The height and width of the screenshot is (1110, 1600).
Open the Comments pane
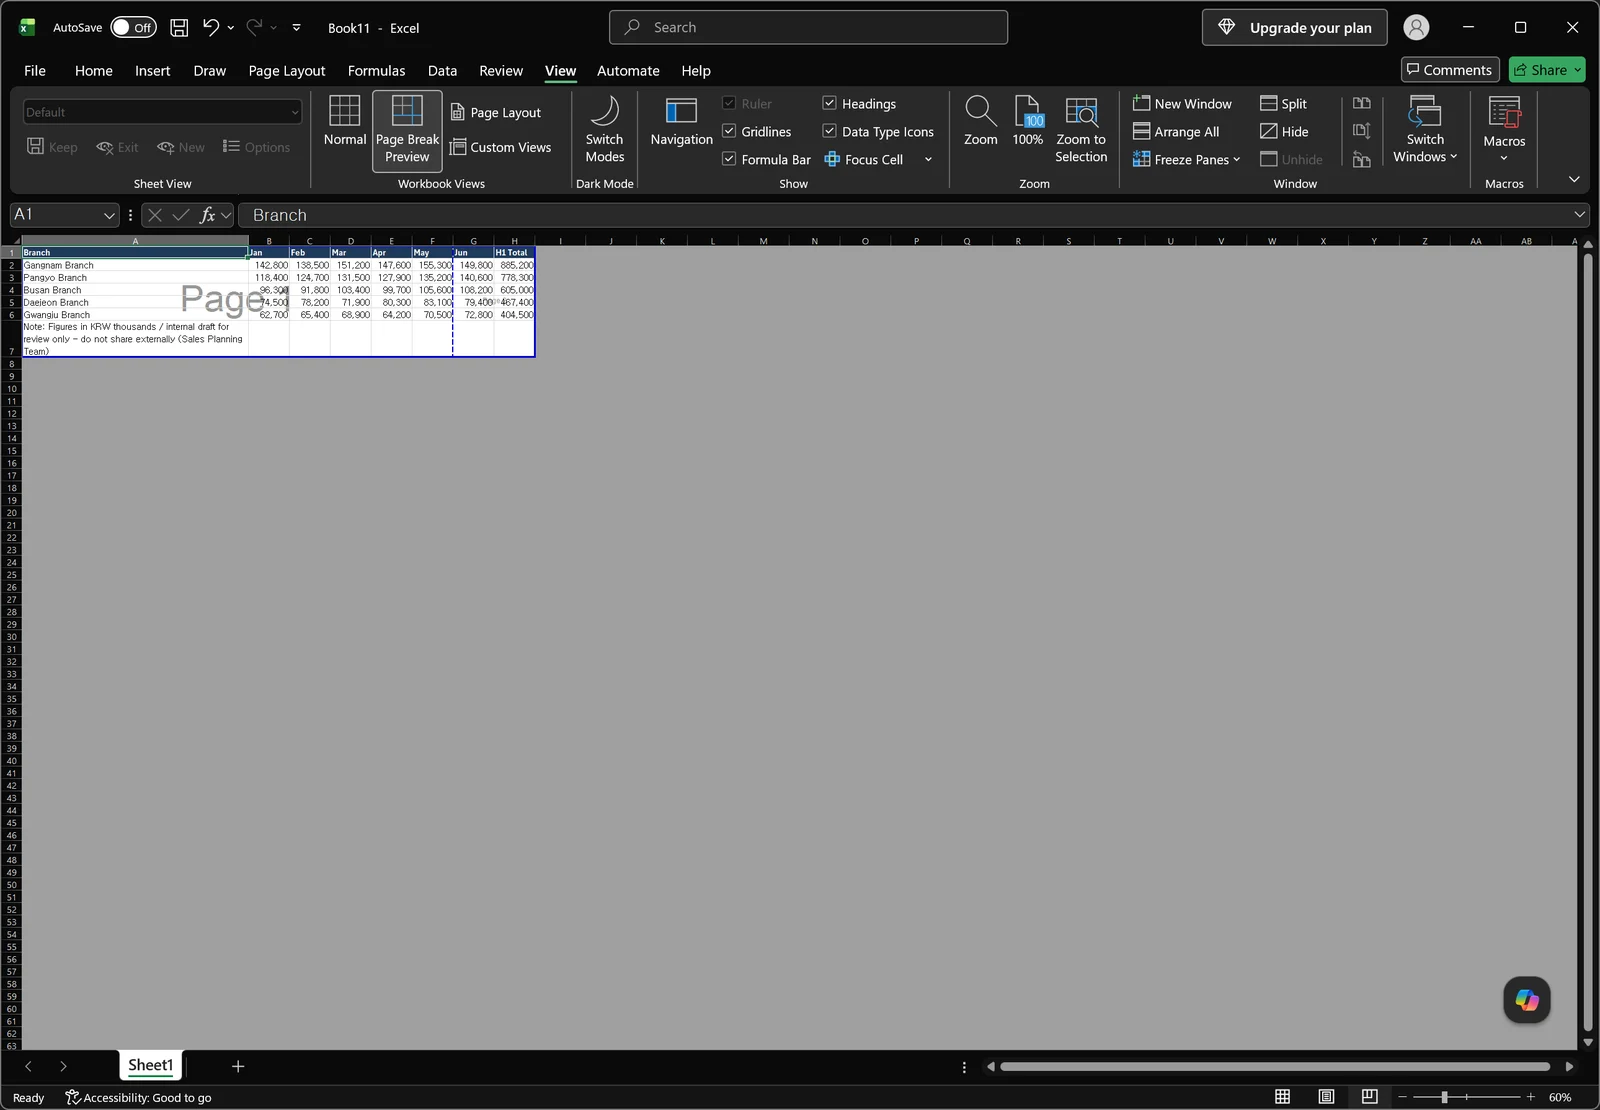coord(1450,70)
